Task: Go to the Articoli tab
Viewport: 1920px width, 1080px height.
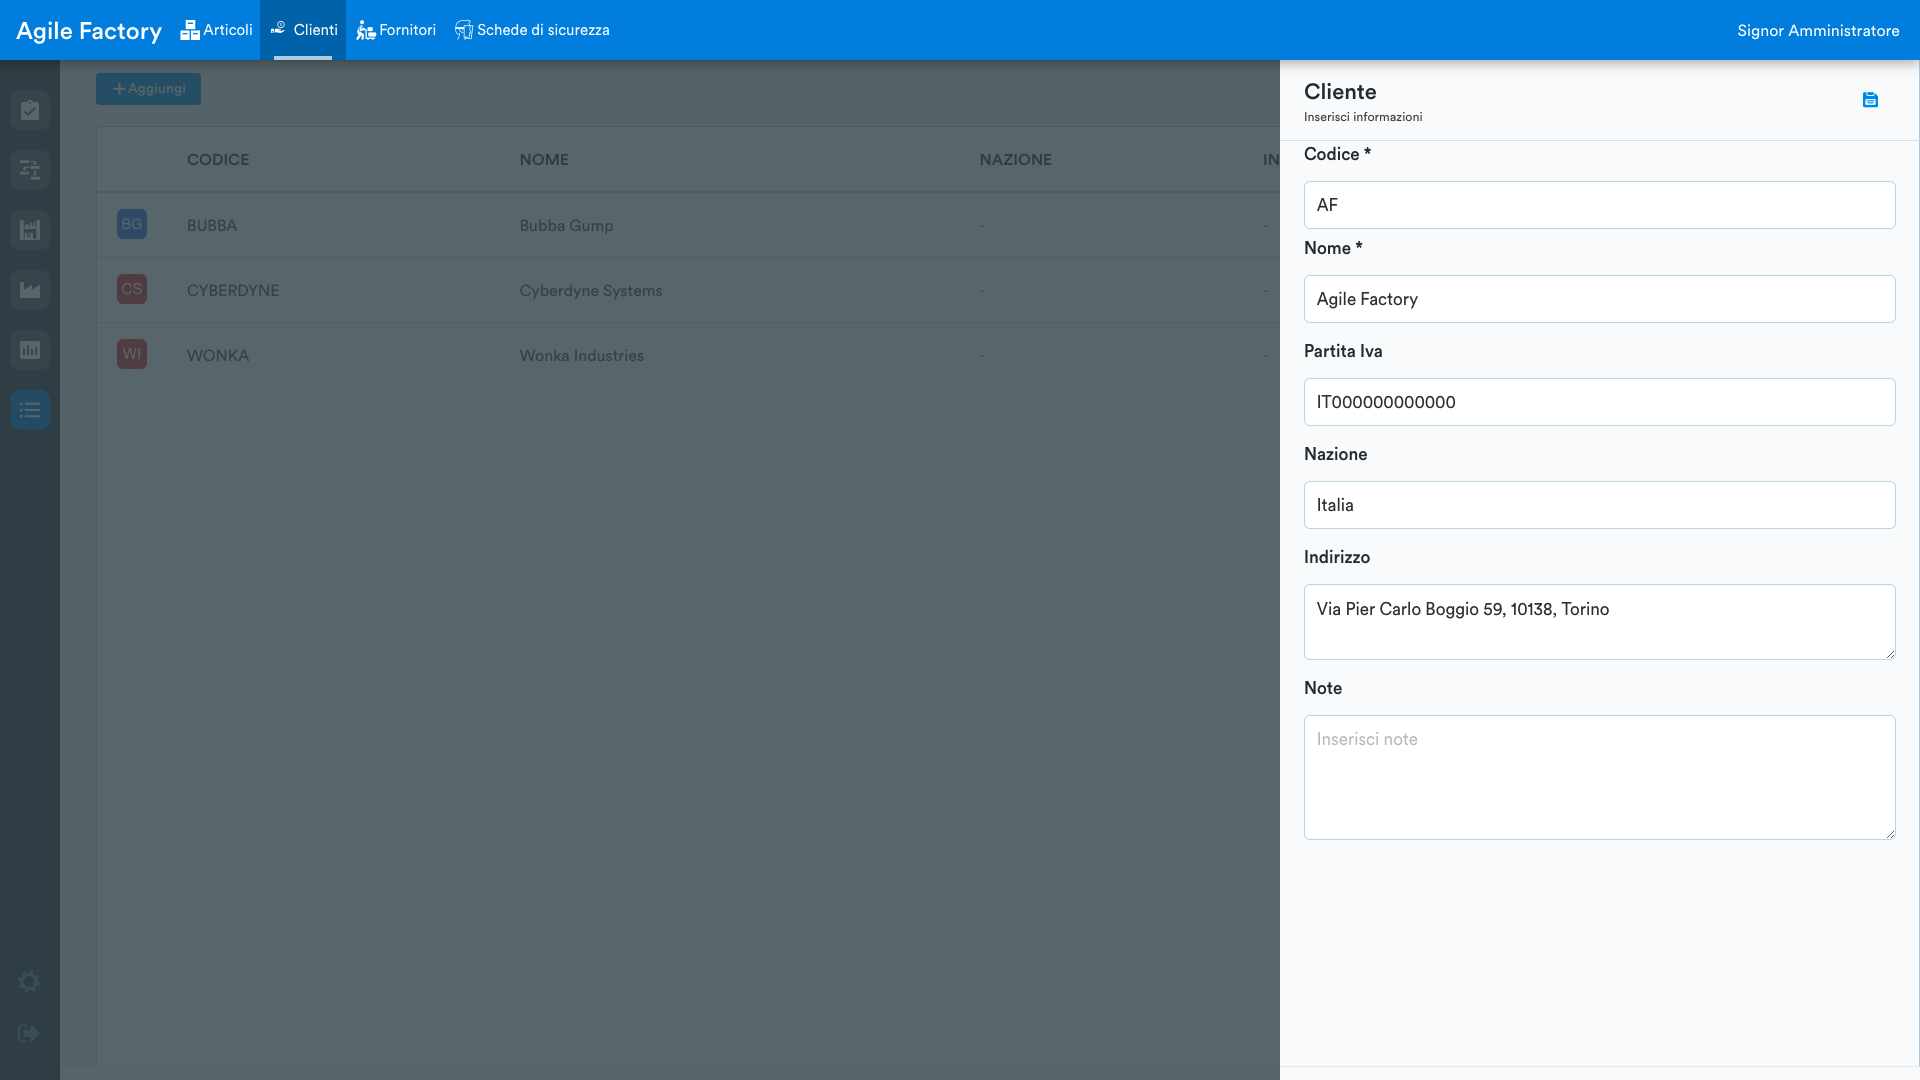Action: tap(216, 30)
